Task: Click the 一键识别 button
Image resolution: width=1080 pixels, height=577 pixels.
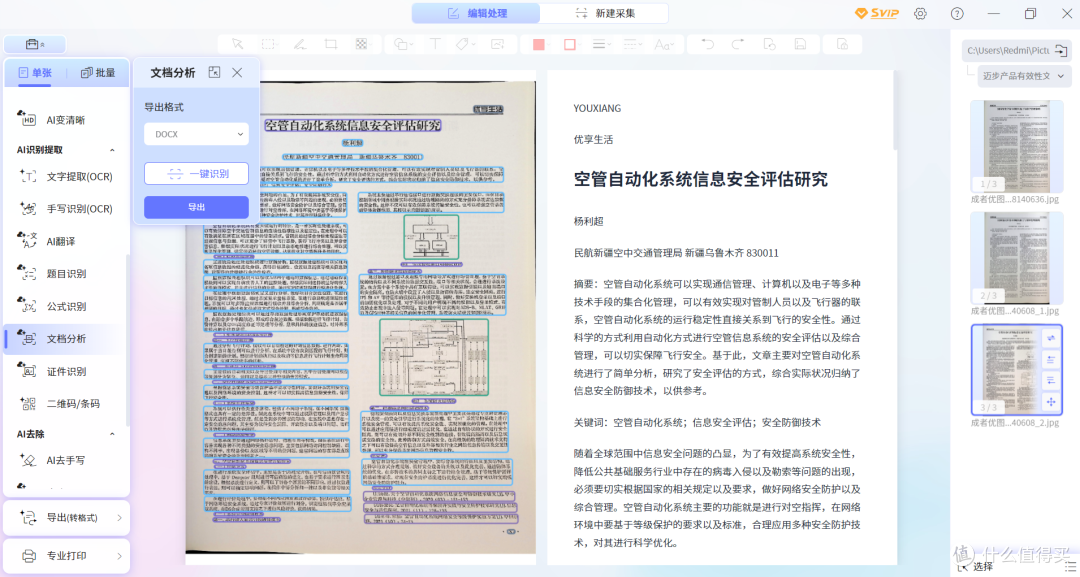Action: click(196, 174)
